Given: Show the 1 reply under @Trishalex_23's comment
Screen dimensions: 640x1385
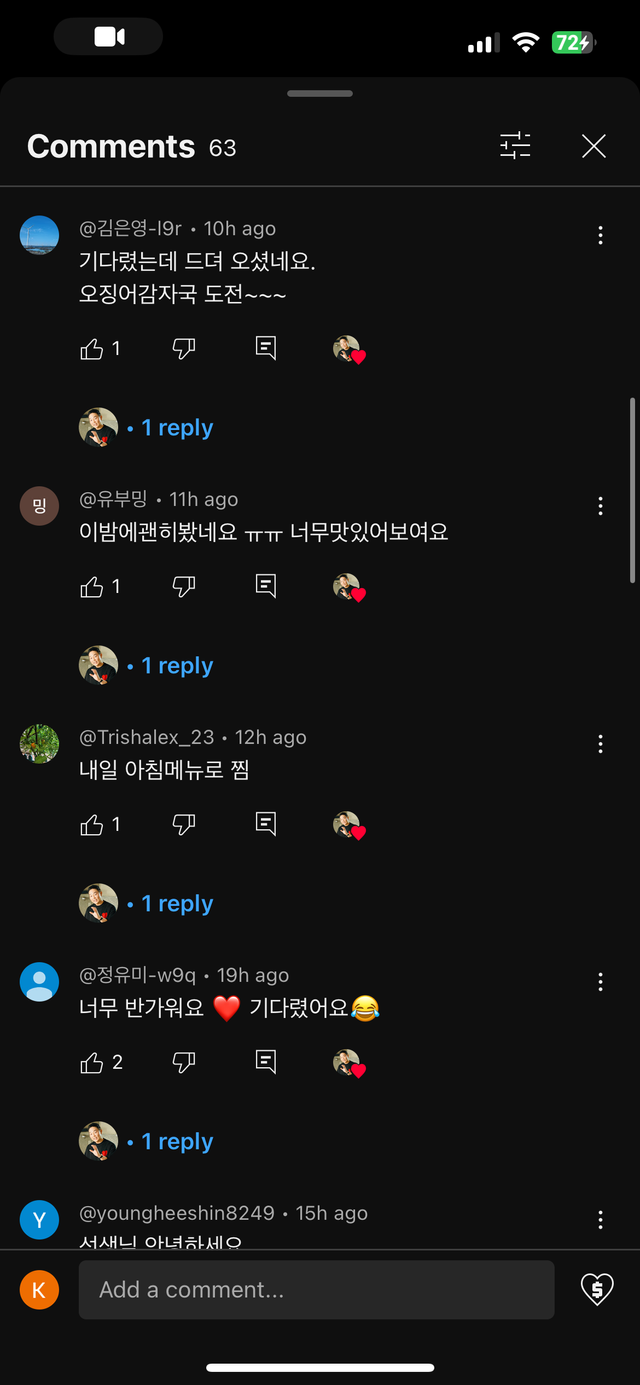Looking at the screenshot, I should coord(176,904).
